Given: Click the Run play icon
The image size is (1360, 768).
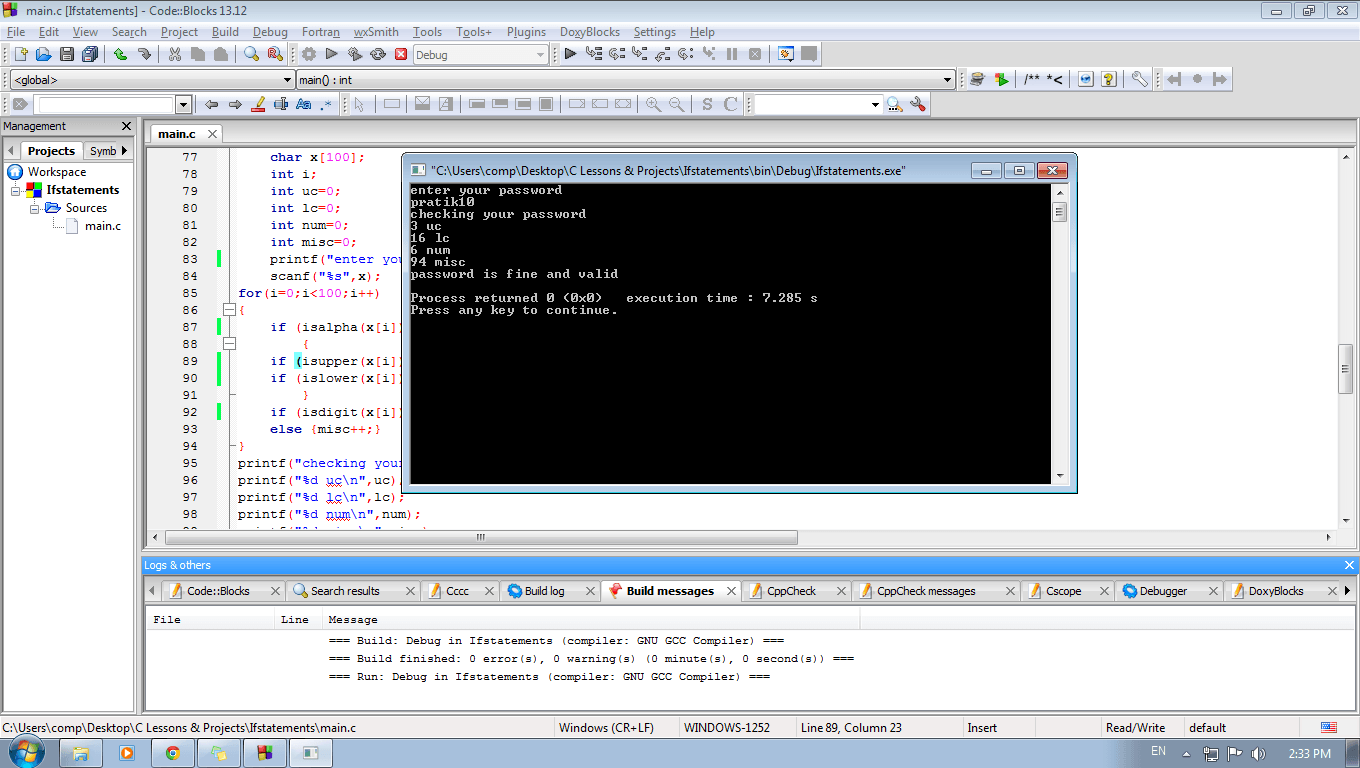Looking at the screenshot, I should (x=331, y=54).
